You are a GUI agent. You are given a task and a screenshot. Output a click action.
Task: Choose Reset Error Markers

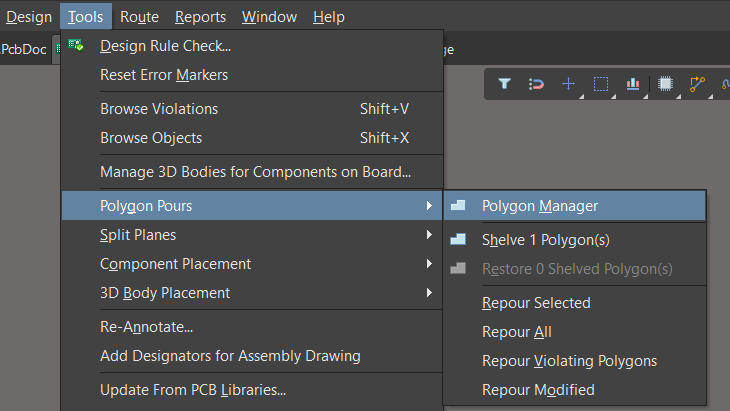tap(252, 75)
